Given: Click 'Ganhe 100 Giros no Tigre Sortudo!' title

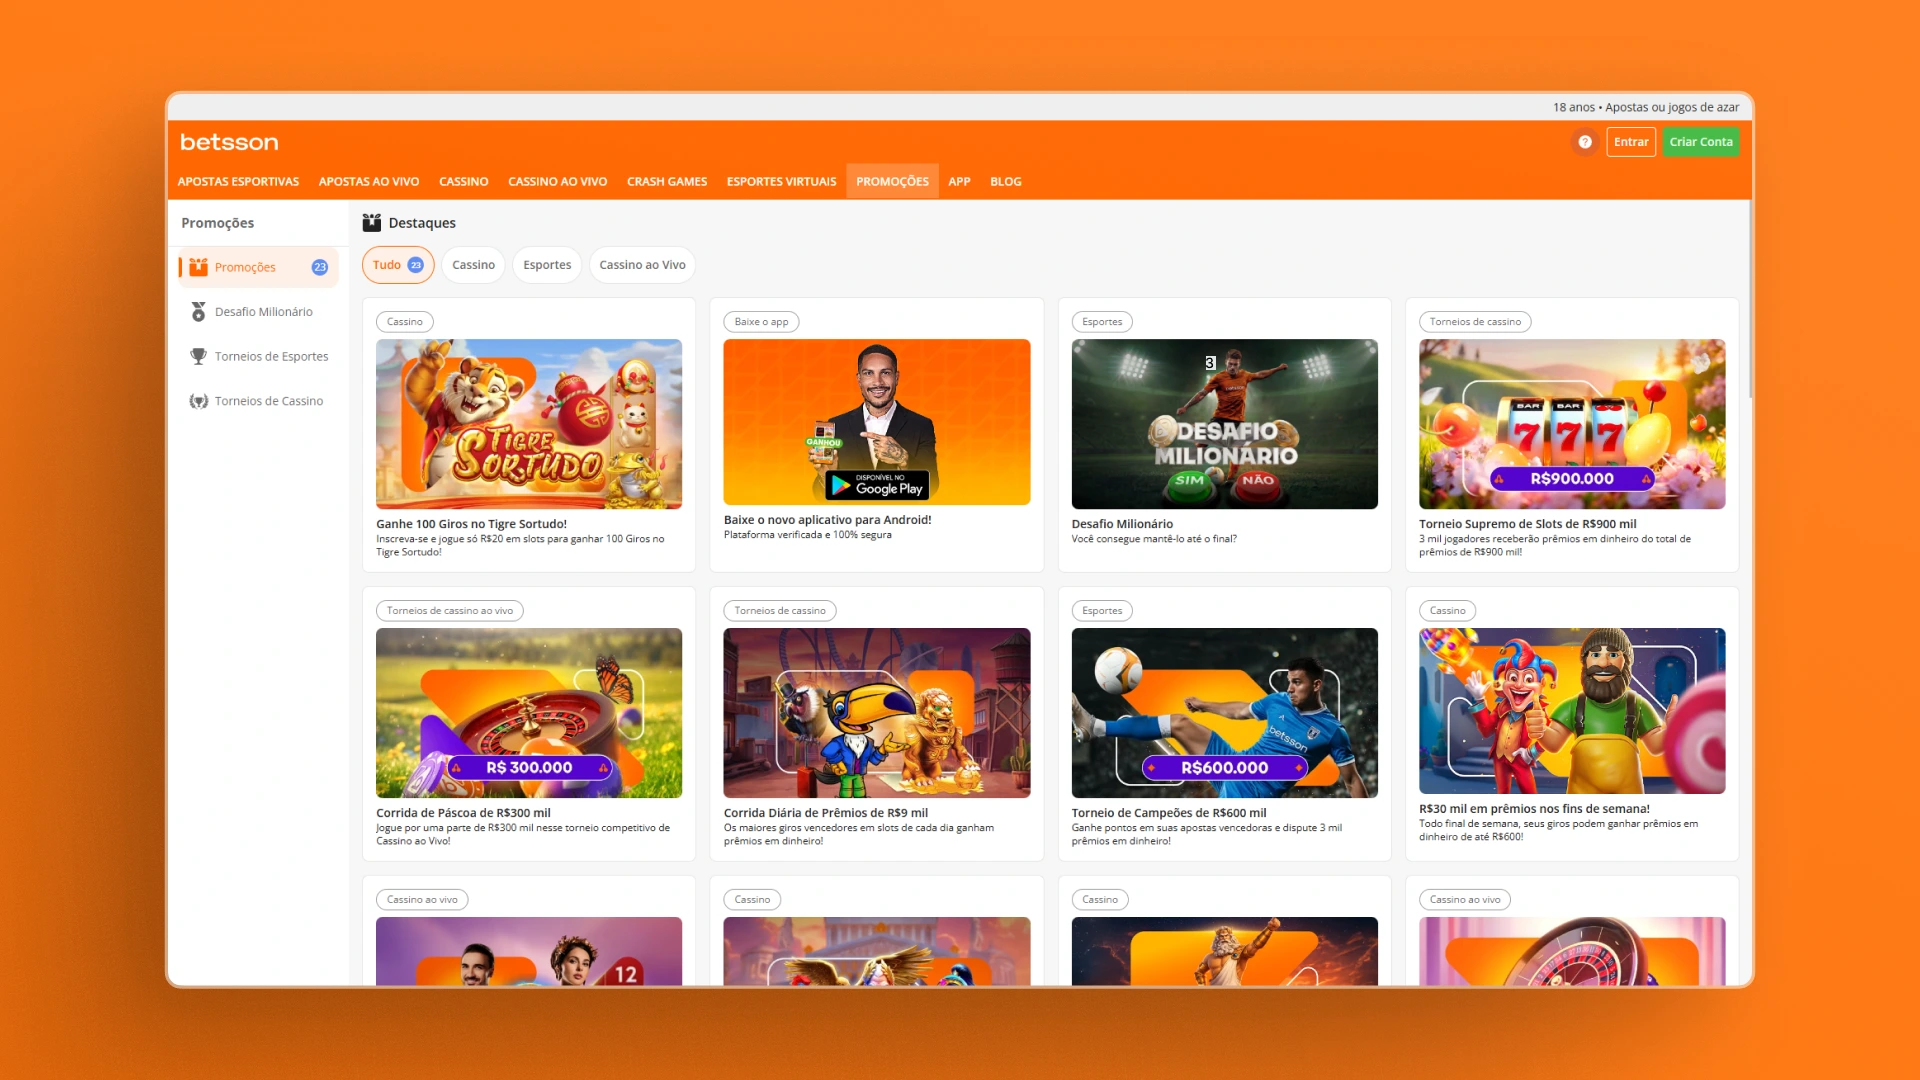Looking at the screenshot, I should pyautogui.click(x=471, y=524).
